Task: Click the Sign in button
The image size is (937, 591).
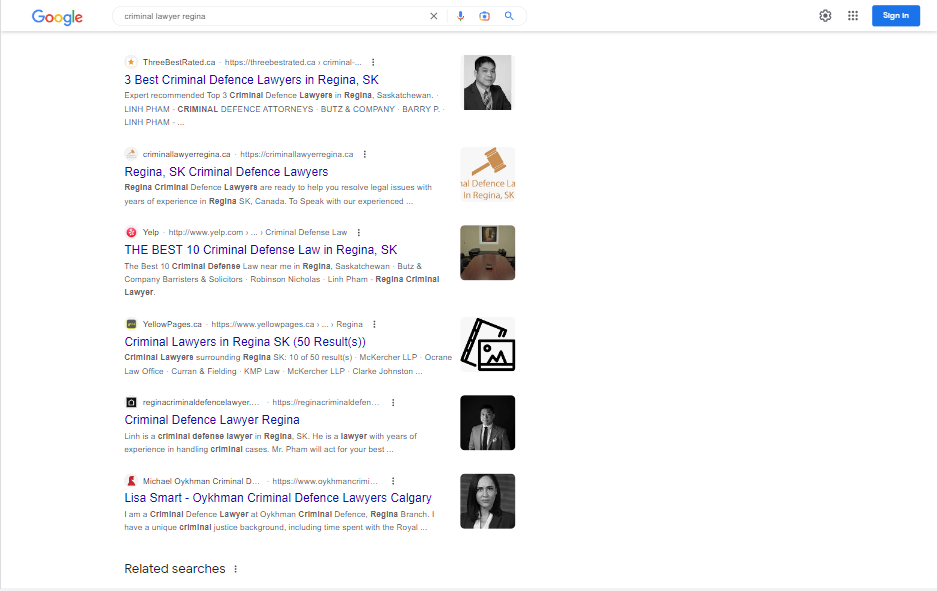Action: point(895,15)
